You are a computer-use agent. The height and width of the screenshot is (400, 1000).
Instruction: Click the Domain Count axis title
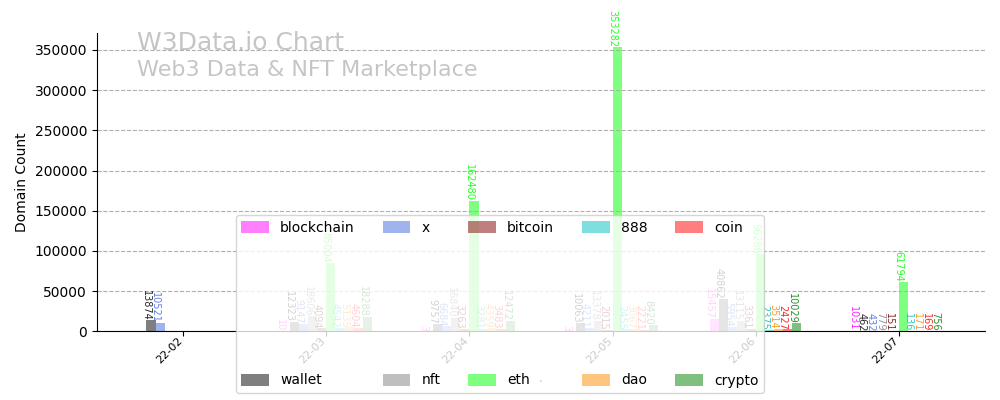pyautogui.click(x=21, y=183)
